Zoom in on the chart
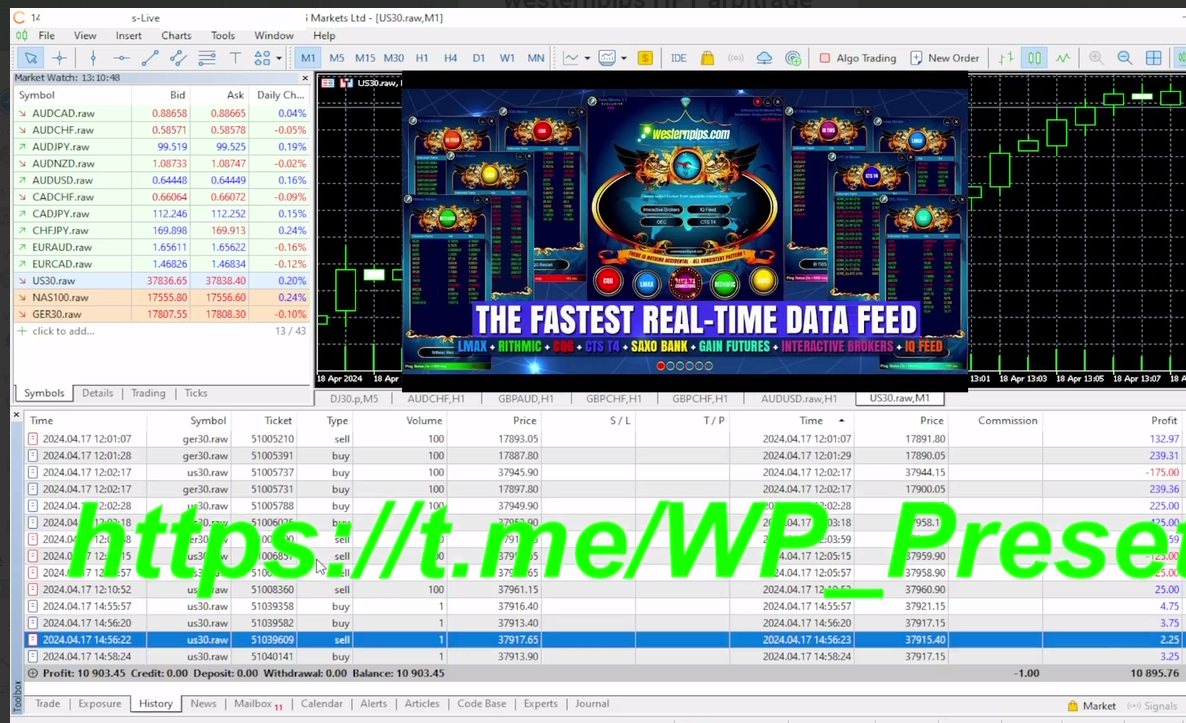Viewport: 1186px width, 723px height. coord(1096,58)
